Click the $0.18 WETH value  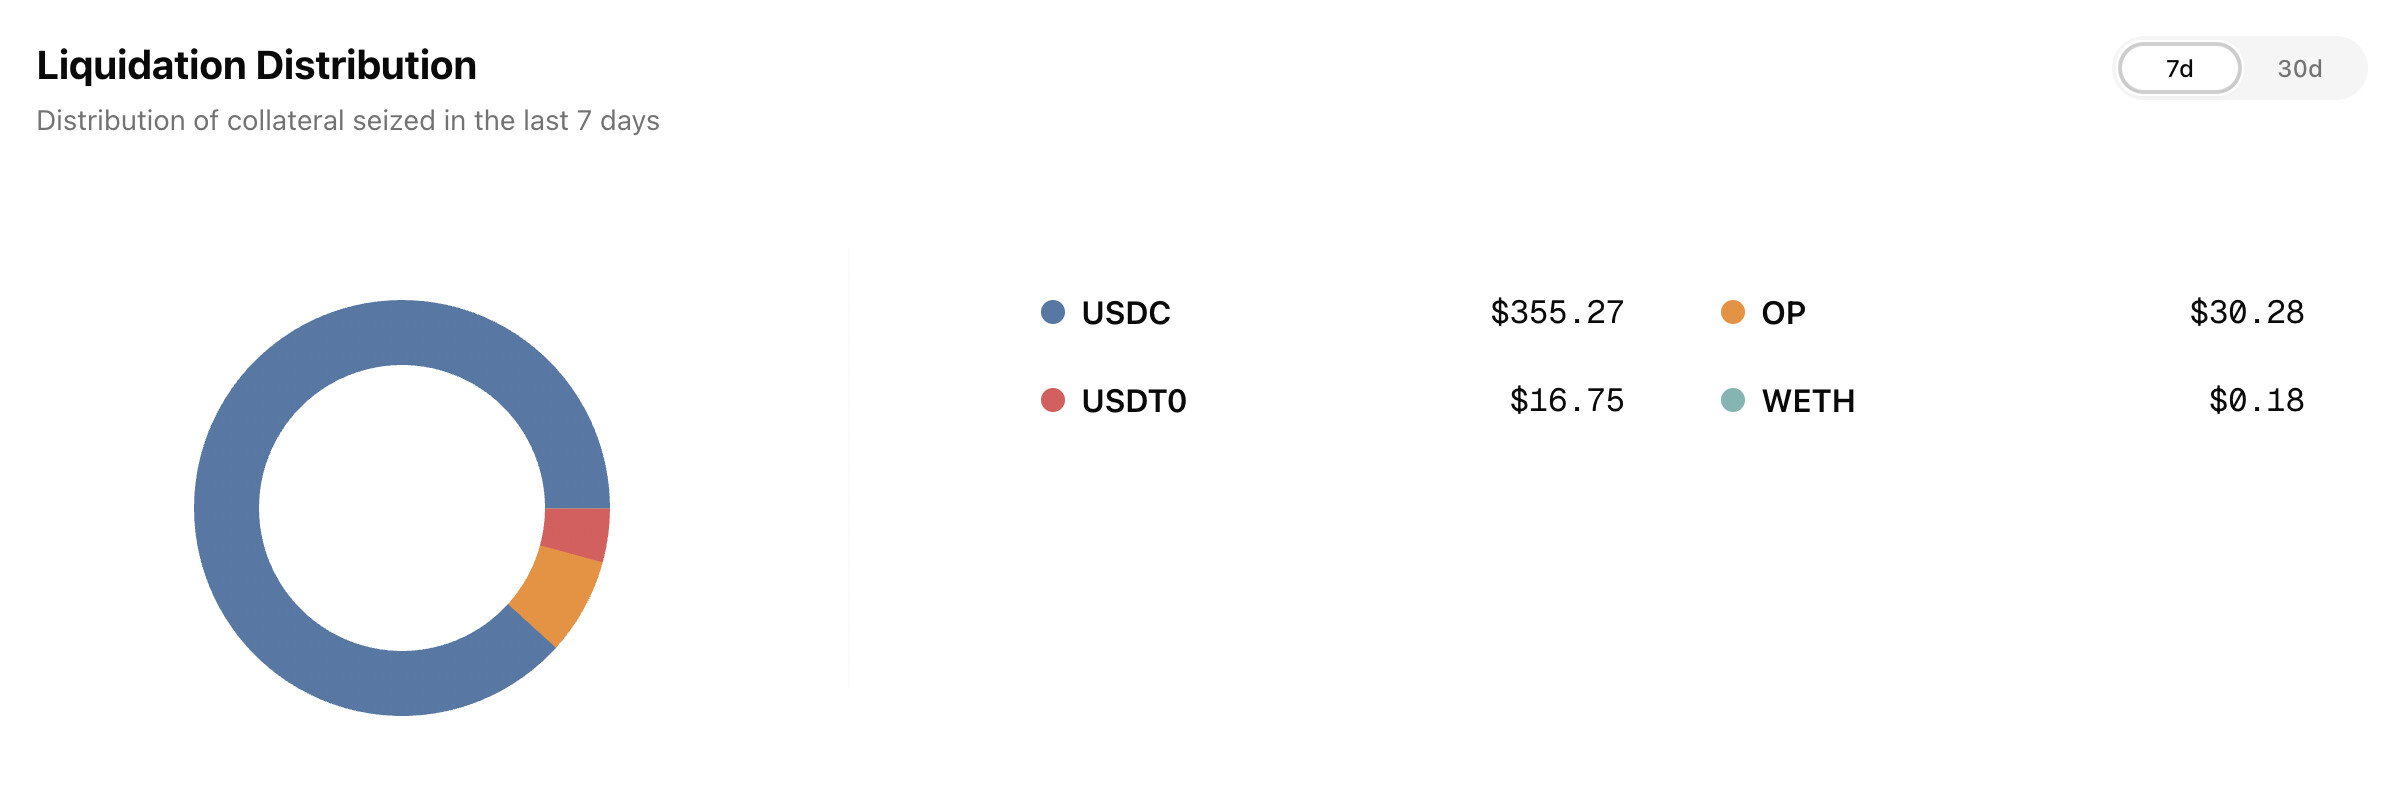coord(2257,401)
